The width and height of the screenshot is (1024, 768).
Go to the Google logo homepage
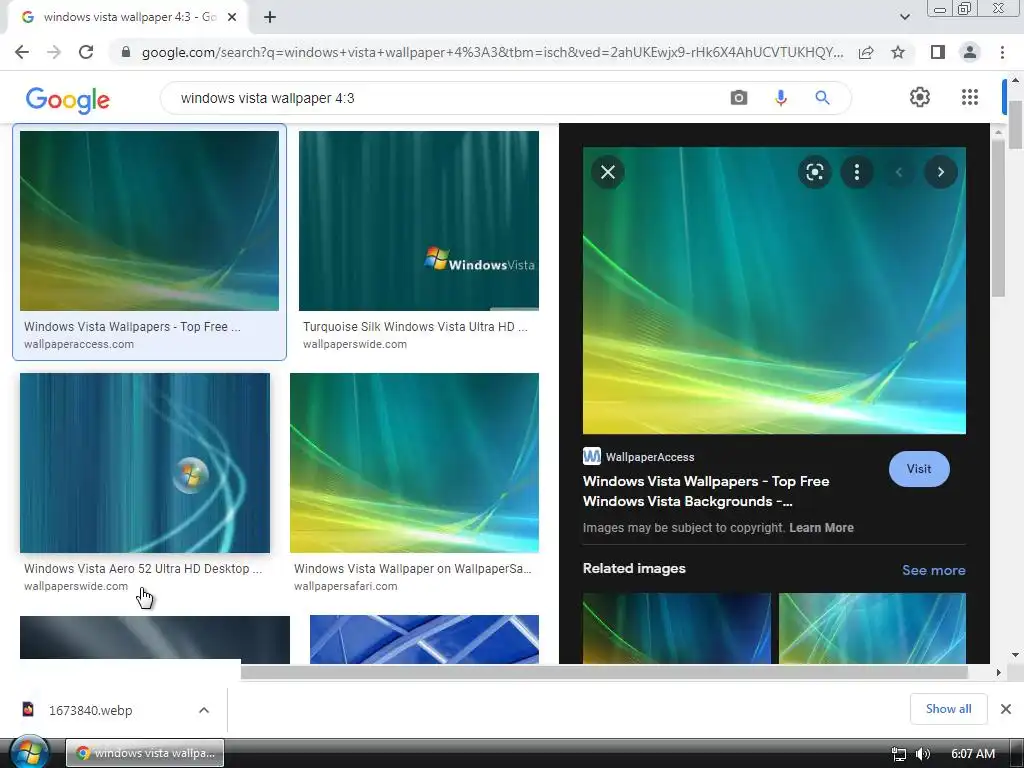pos(68,100)
